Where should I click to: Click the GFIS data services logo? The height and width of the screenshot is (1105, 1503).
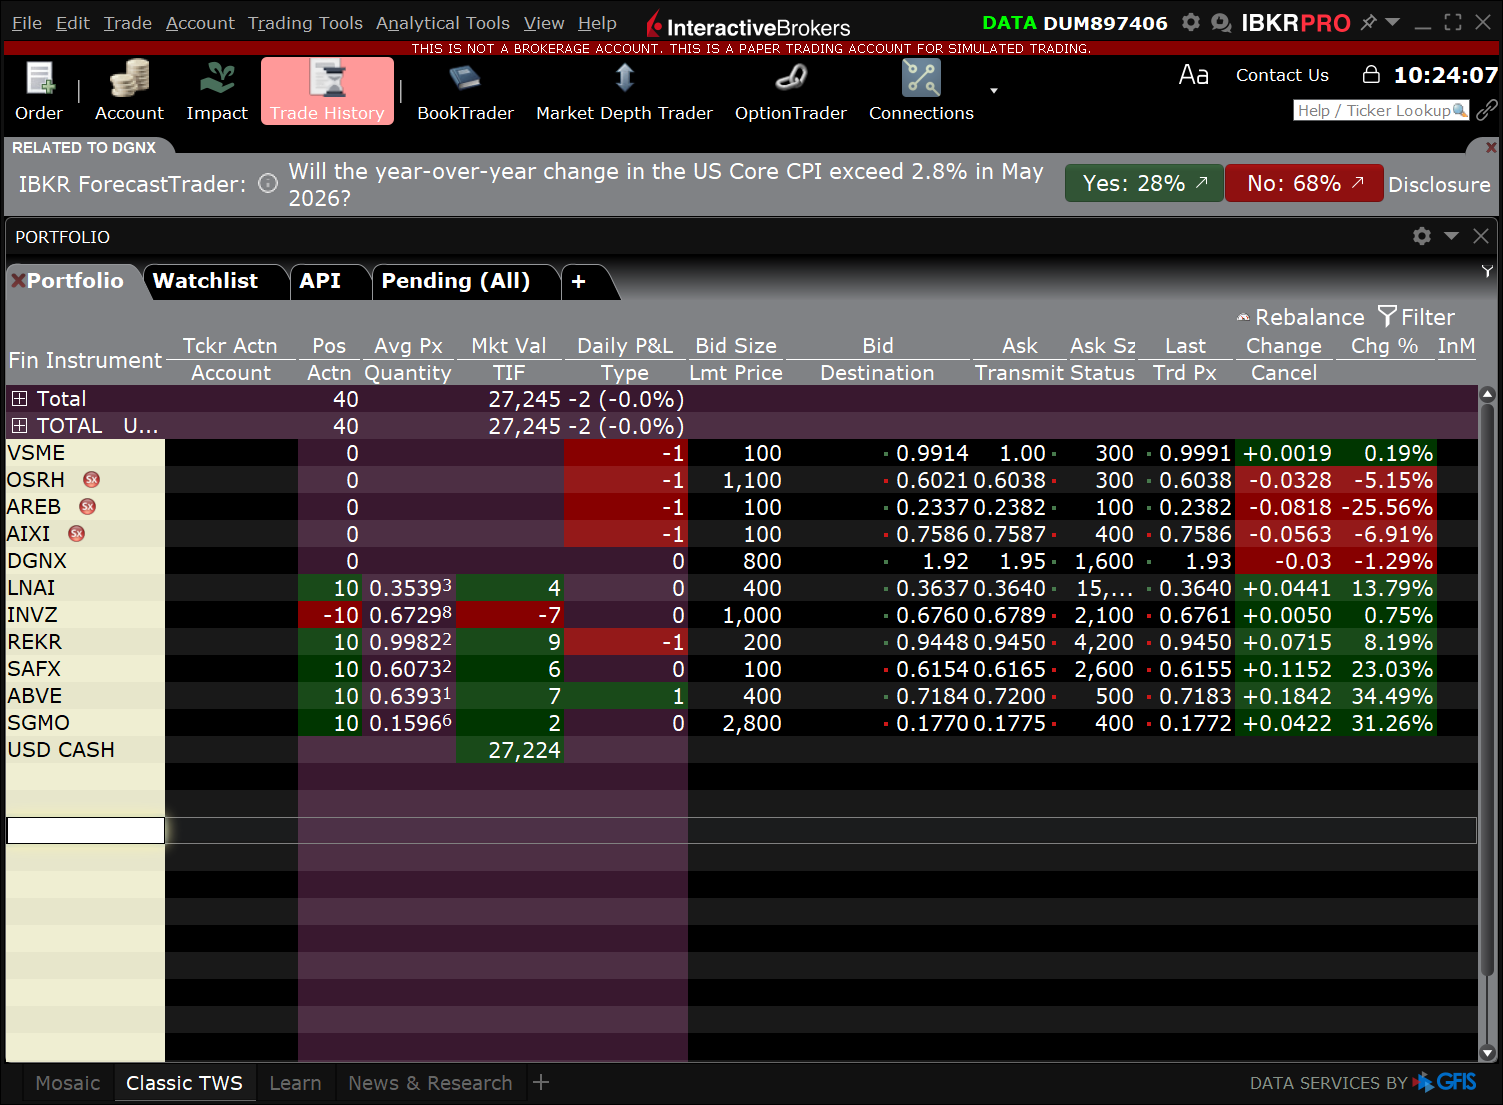[x=1445, y=1082]
